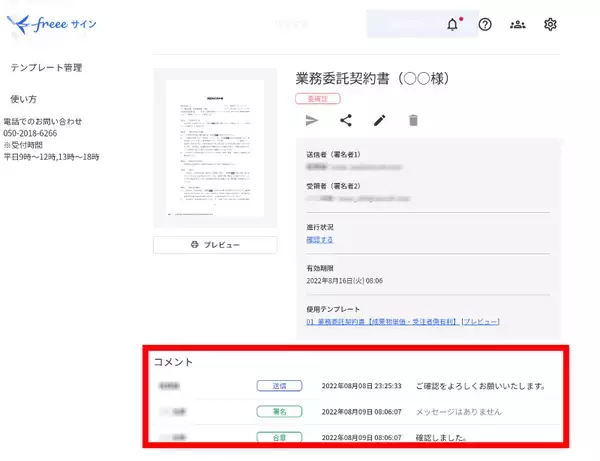Viewport: 600px width, 461px height.
Task: Click the share icon under contract title
Action: click(346, 121)
